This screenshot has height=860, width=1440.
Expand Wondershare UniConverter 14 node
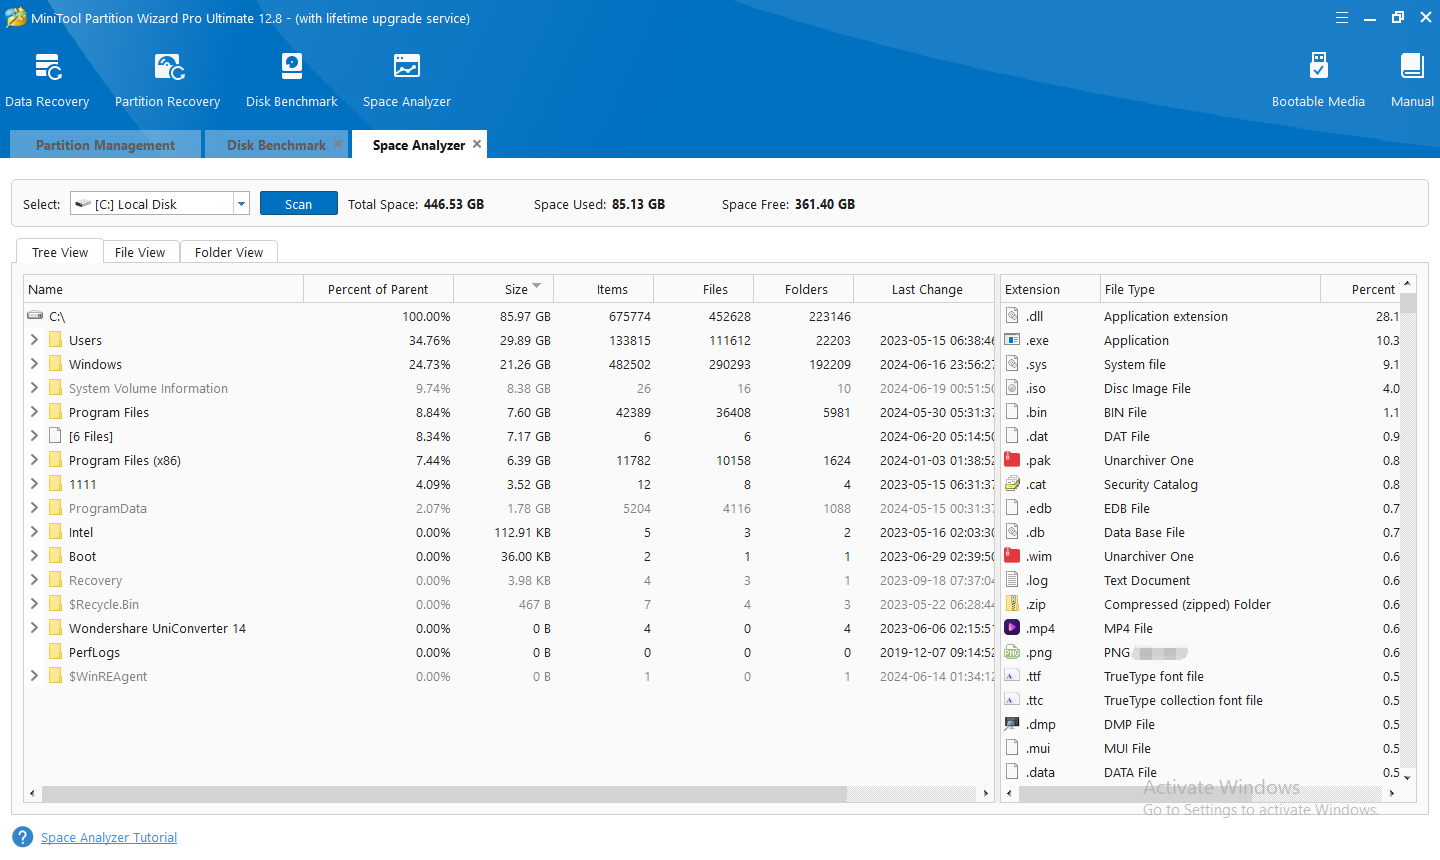point(34,628)
